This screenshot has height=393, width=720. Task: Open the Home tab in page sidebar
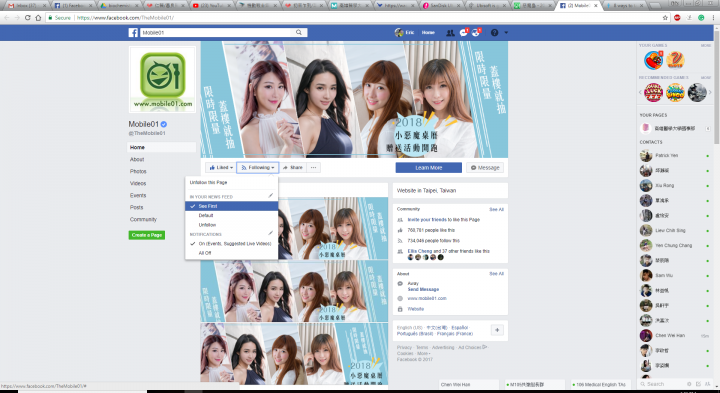162,147
